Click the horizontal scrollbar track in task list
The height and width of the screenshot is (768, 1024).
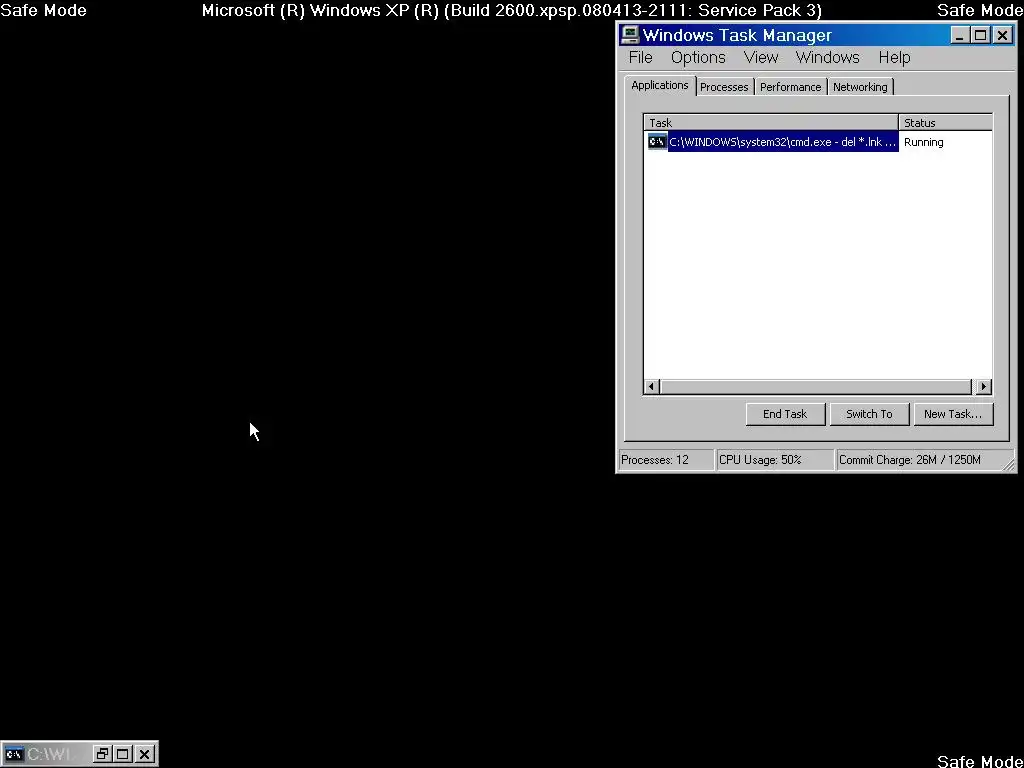pyautogui.click(x=816, y=387)
